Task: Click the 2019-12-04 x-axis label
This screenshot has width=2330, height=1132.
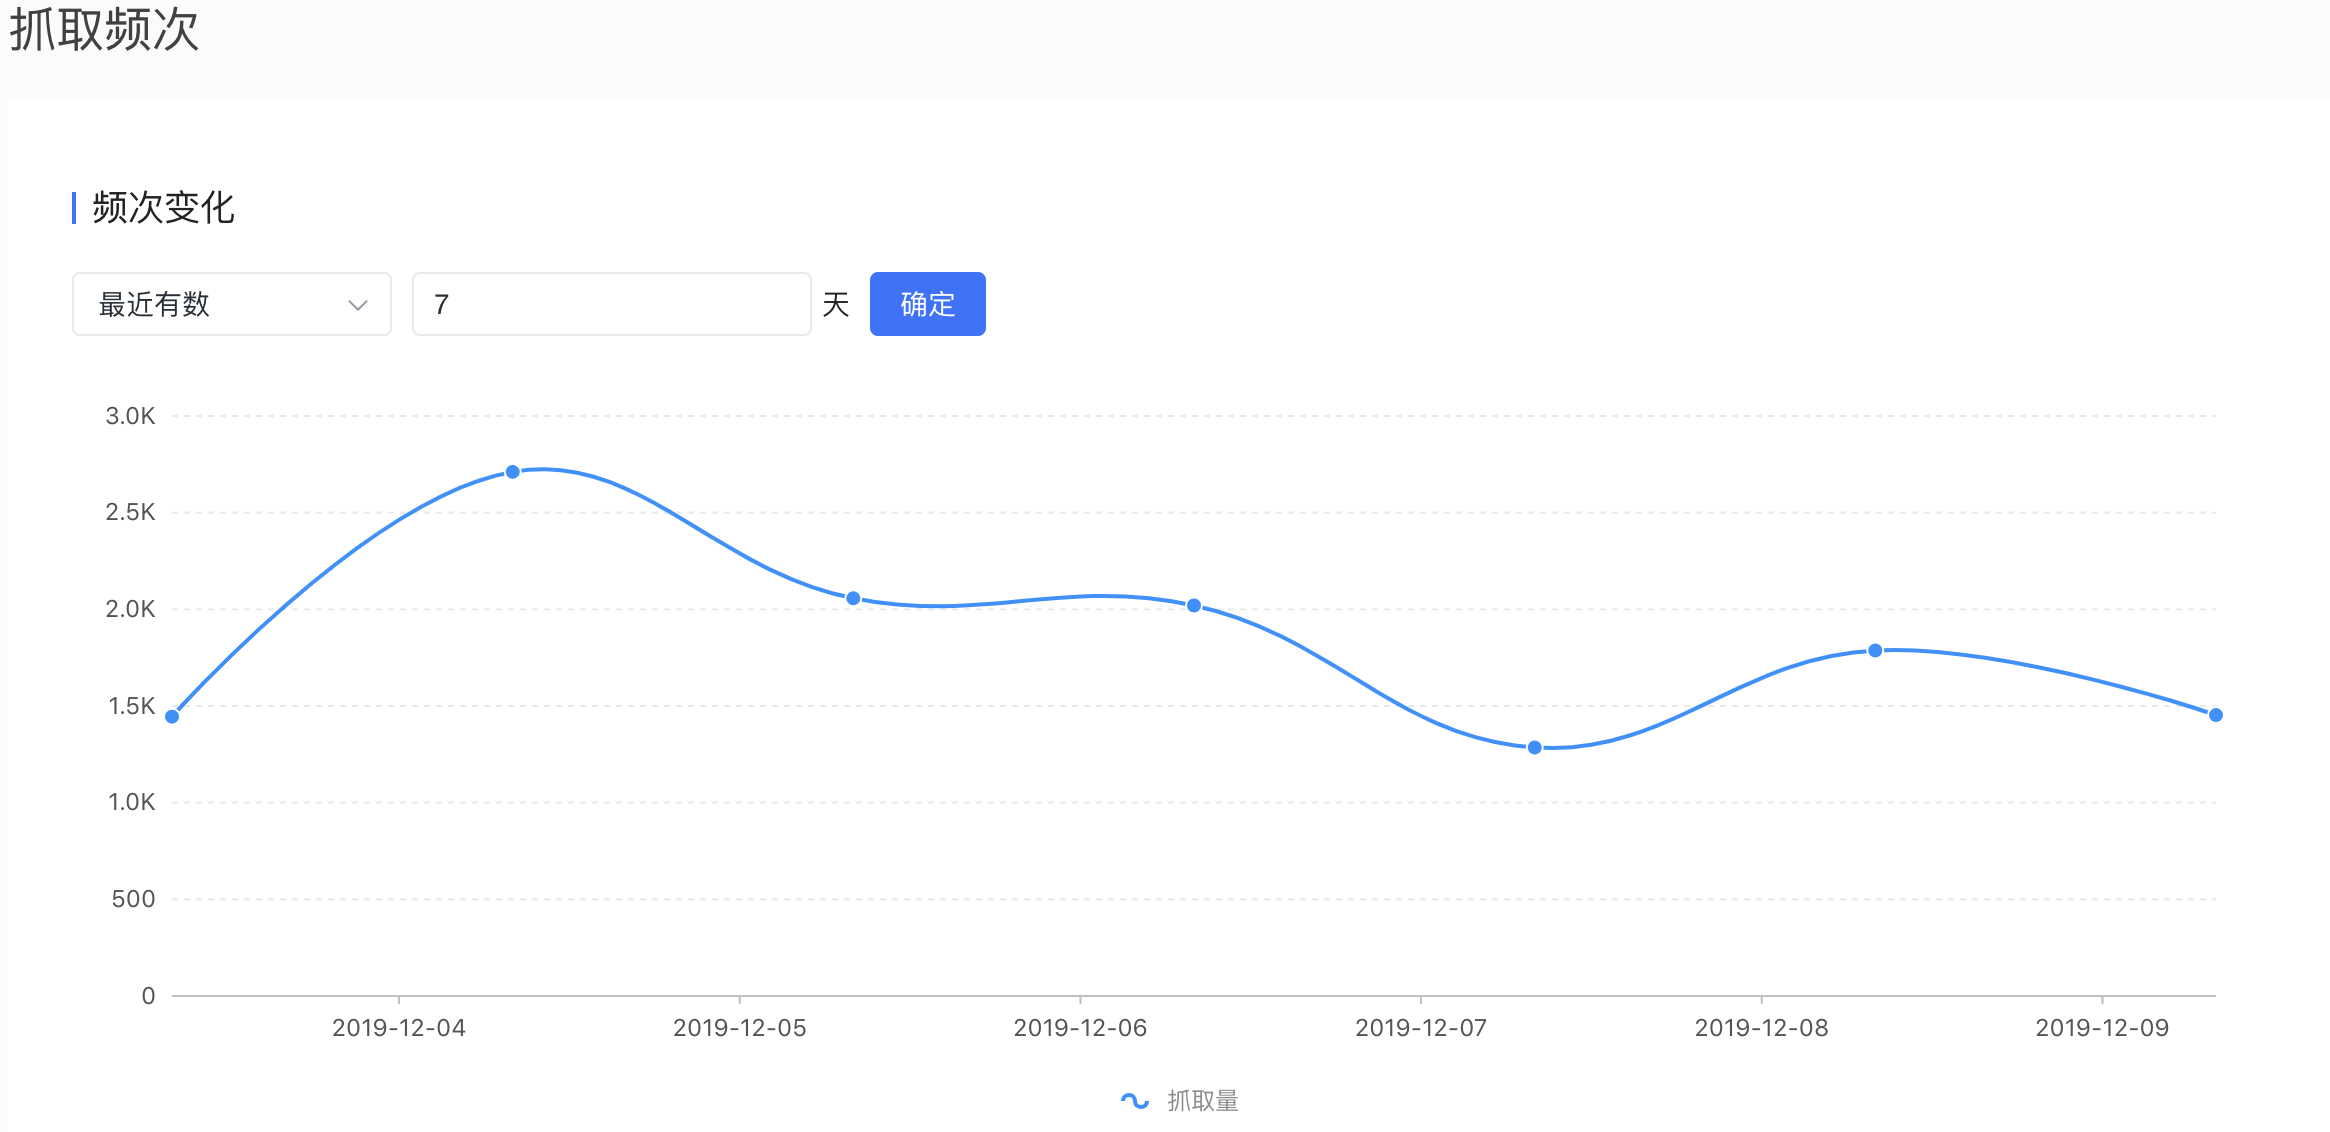Action: point(399,1028)
